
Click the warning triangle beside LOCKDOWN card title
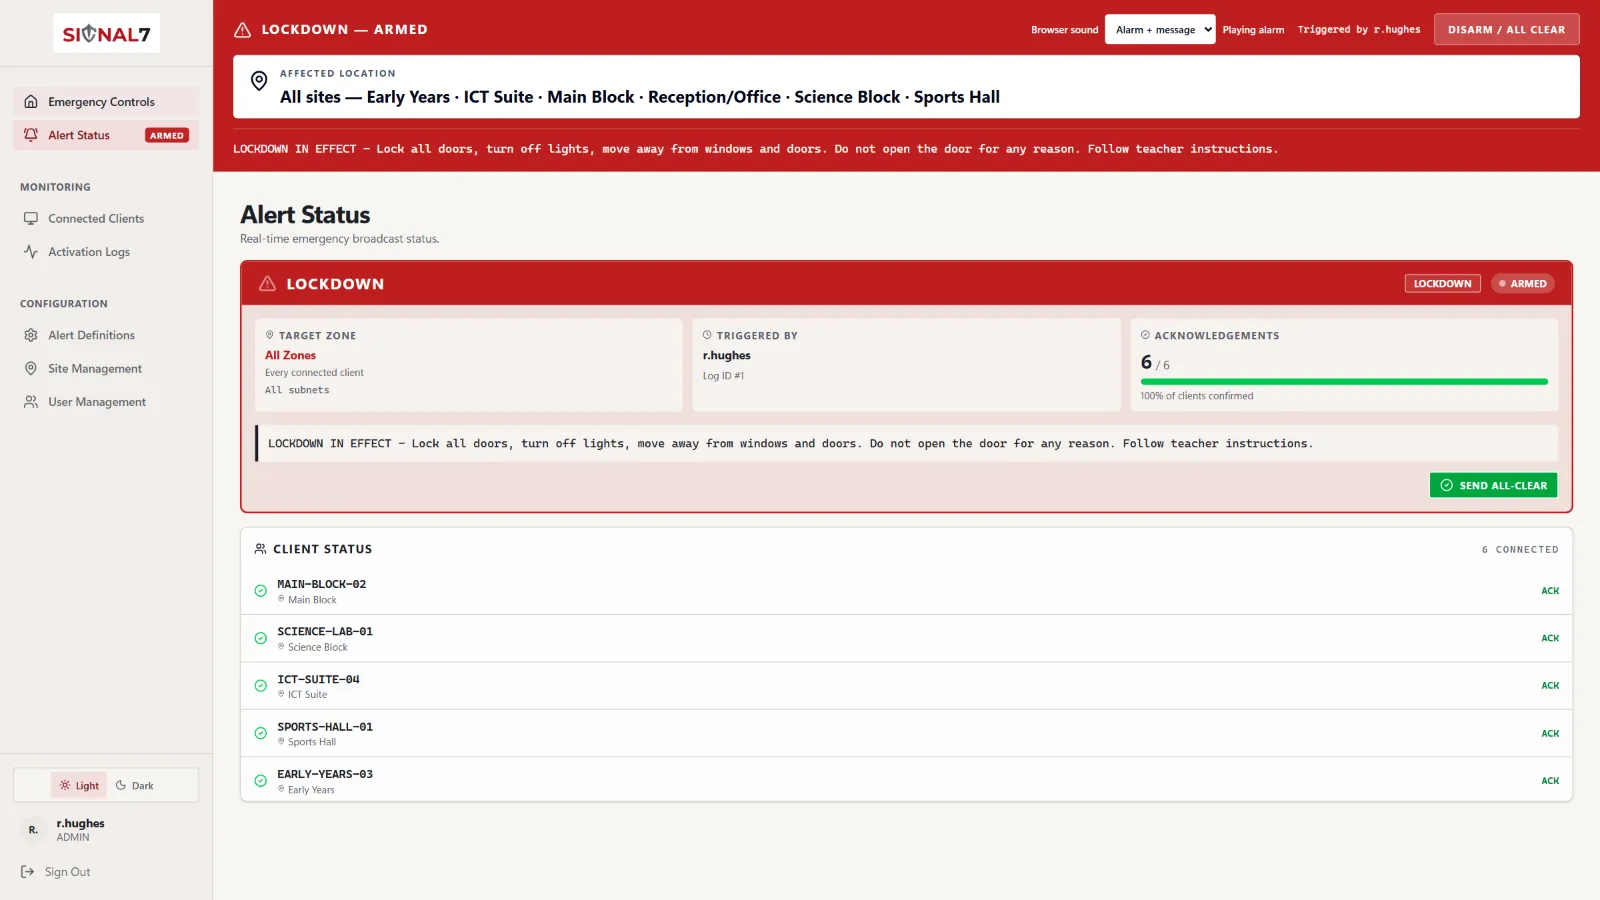(267, 284)
